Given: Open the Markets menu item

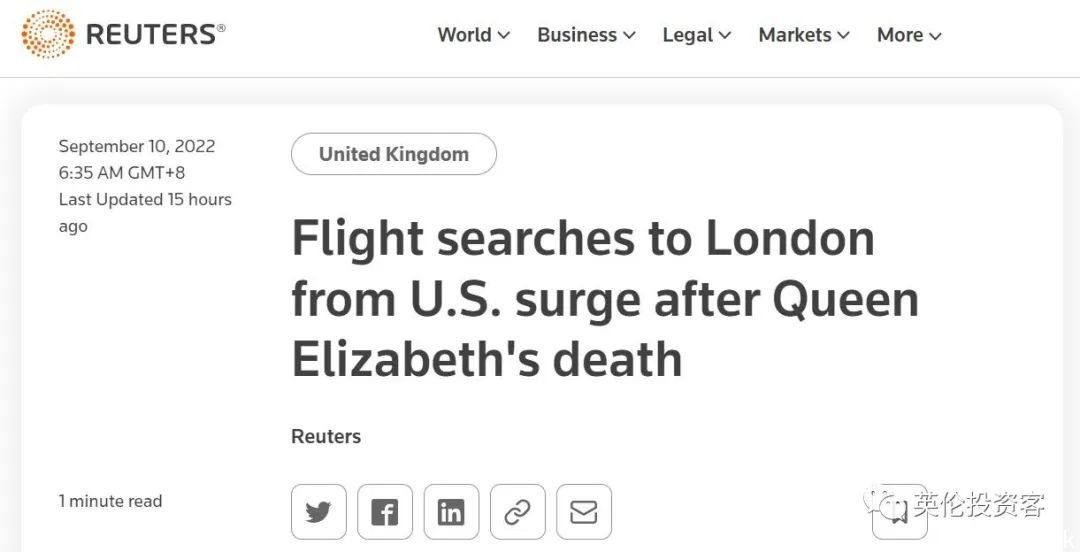Looking at the screenshot, I should click(x=795, y=34).
